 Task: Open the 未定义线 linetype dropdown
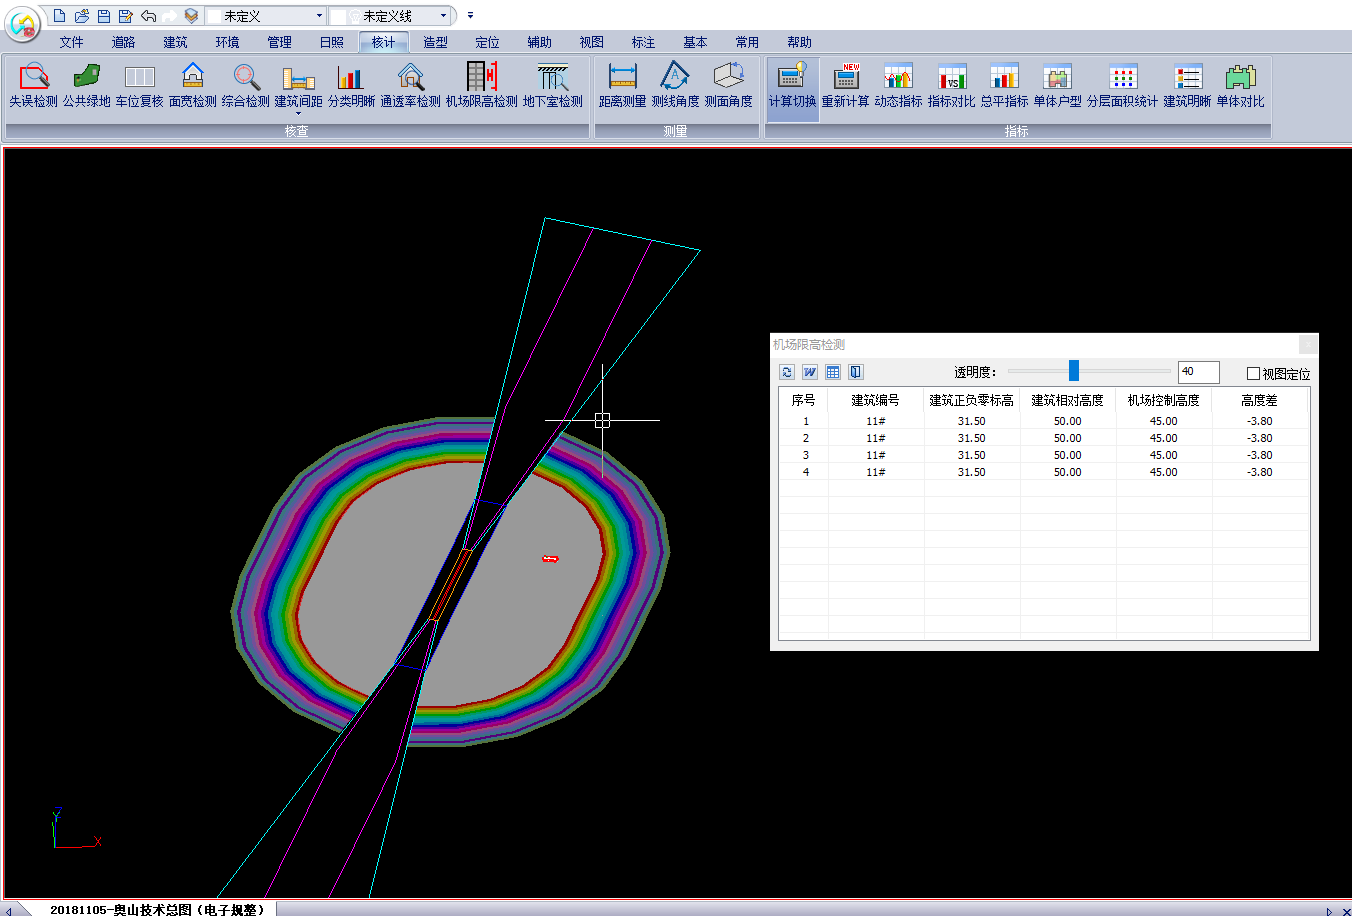(443, 16)
